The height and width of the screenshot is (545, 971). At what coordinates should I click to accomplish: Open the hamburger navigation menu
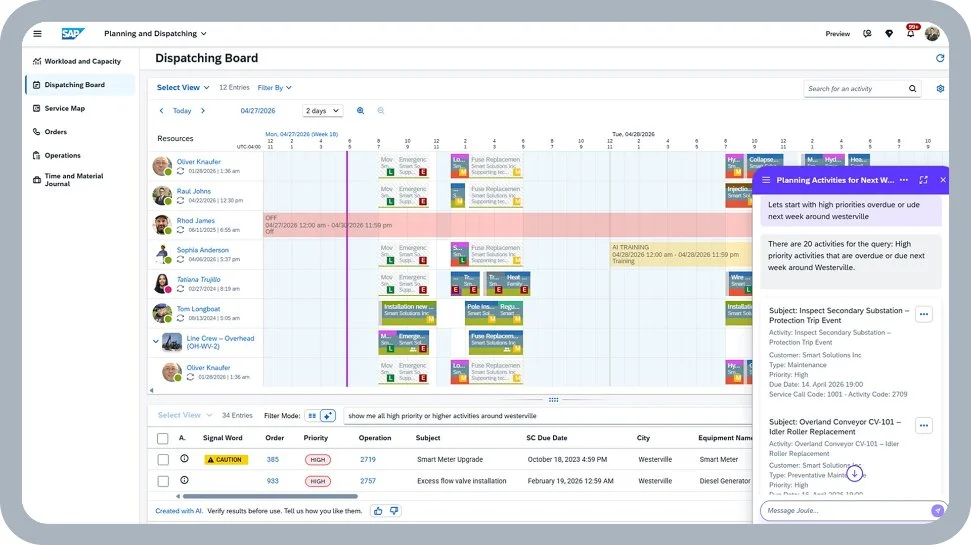(x=37, y=33)
